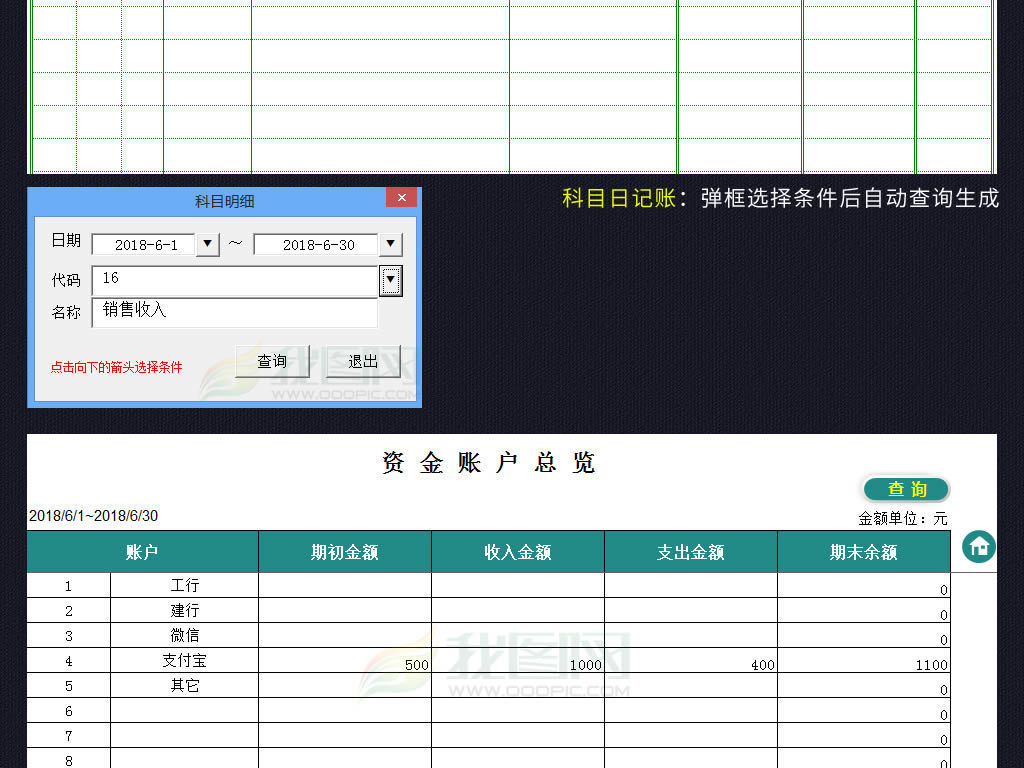Expand the 代码 code selection dropdown
This screenshot has width=1024, height=768.
pos(390,280)
